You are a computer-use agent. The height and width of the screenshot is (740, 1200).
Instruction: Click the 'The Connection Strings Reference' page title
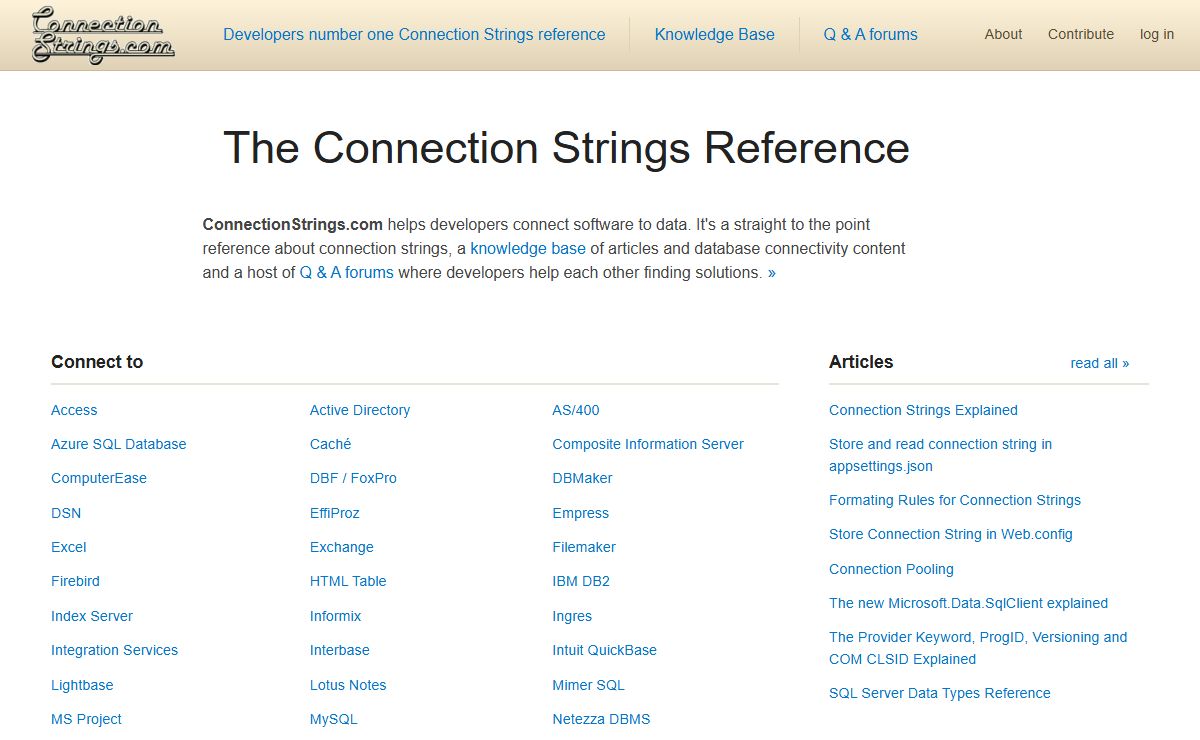[x=566, y=148]
